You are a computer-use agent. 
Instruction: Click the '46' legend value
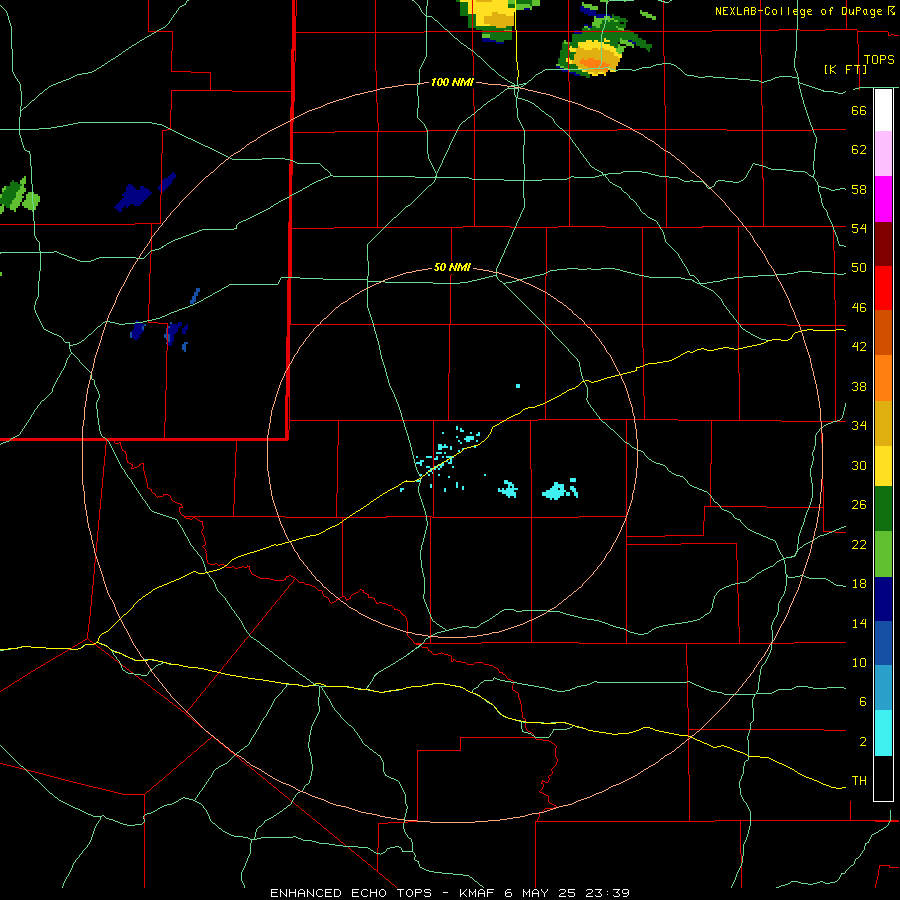point(859,307)
